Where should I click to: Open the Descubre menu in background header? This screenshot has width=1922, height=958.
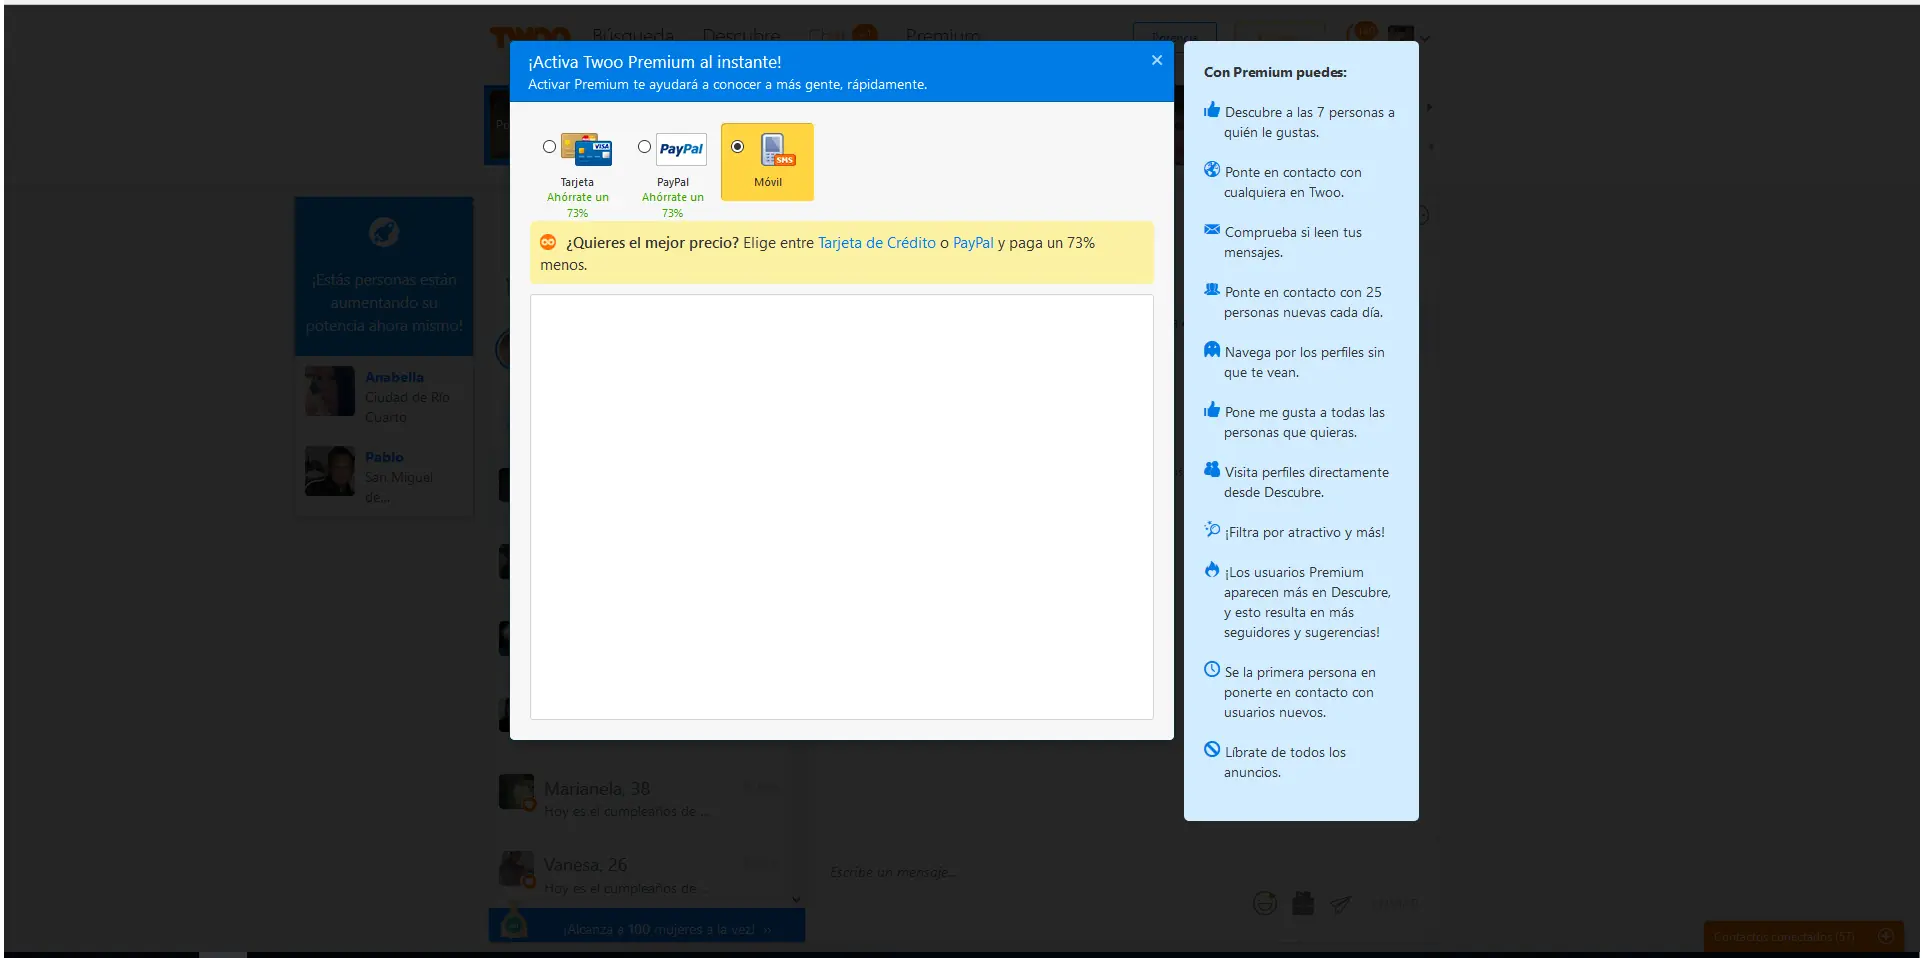point(741,36)
